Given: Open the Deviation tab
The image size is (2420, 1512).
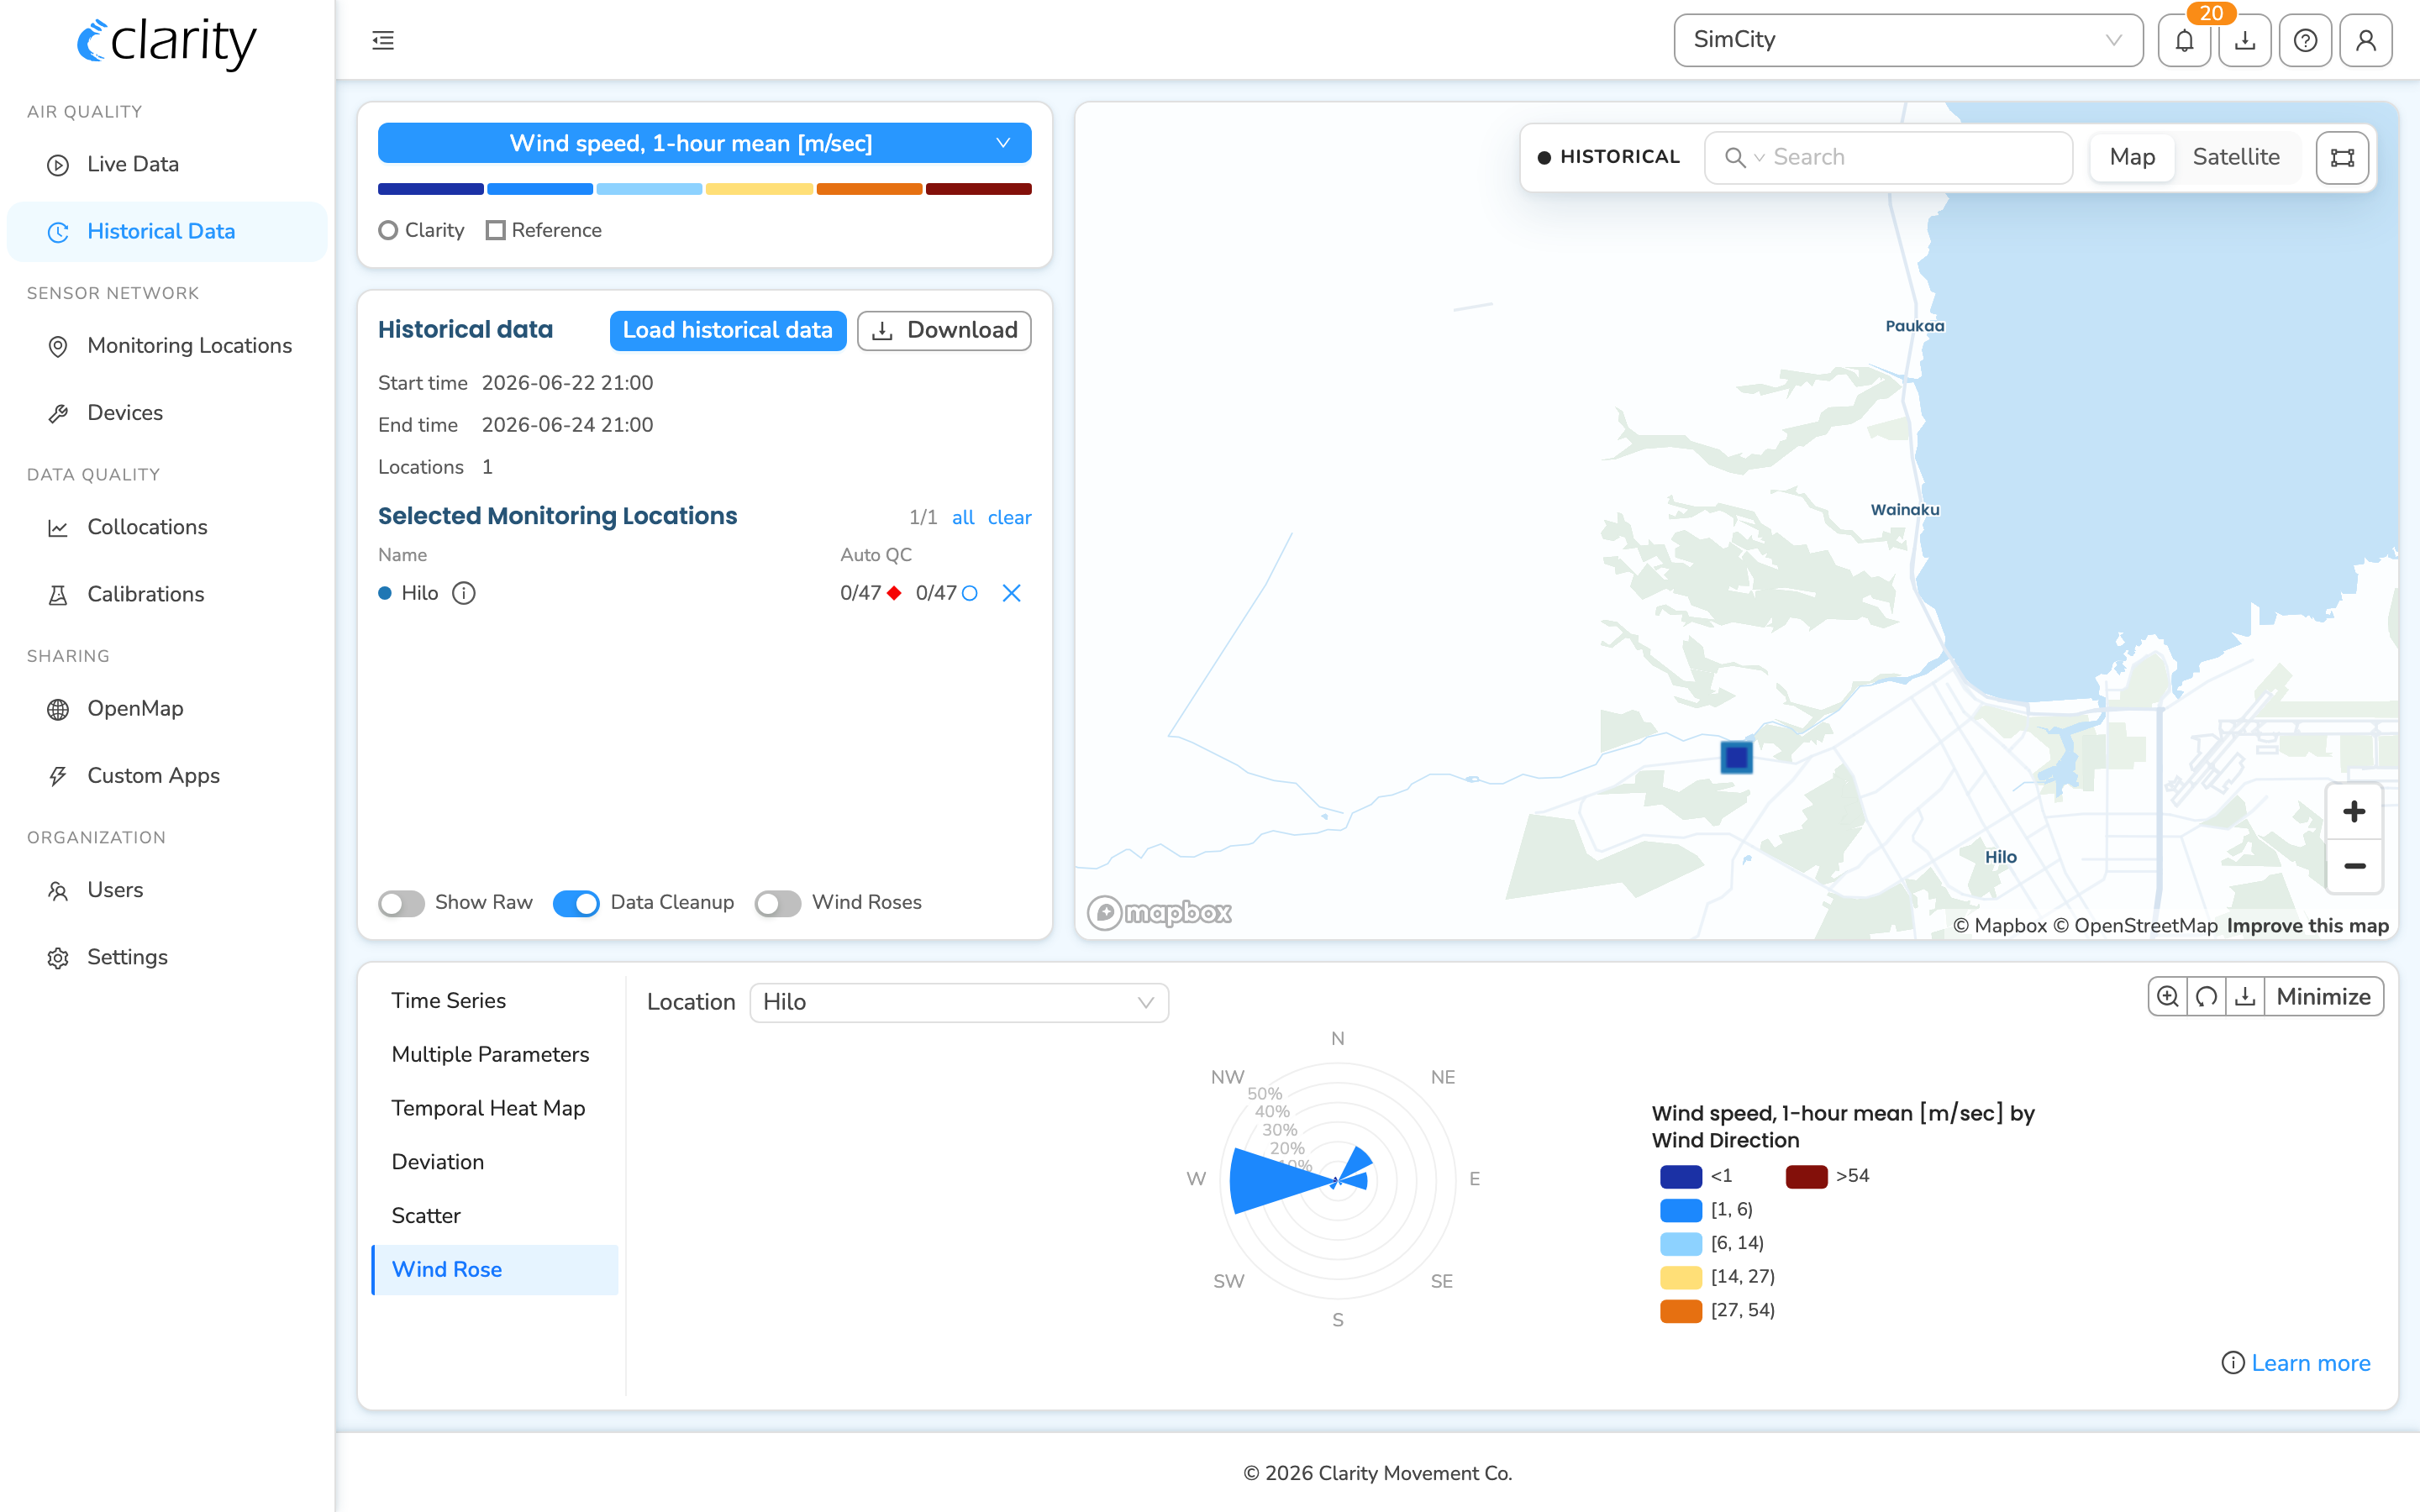Looking at the screenshot, I should [x=438, y=1162].
